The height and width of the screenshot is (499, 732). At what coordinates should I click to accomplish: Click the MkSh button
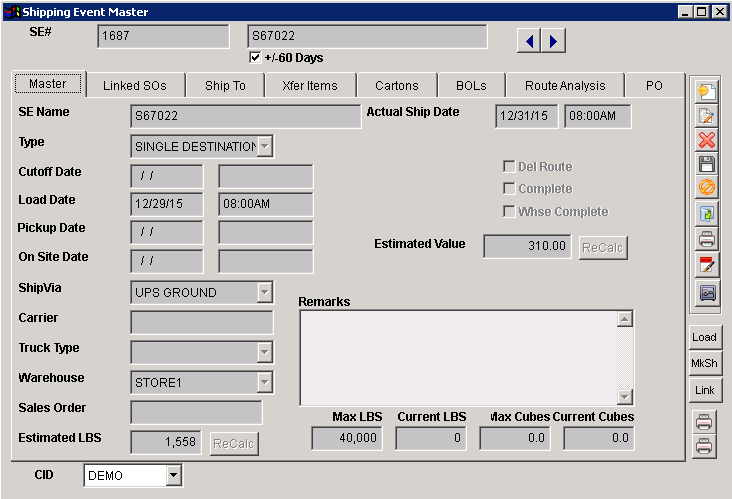point(705,363)
